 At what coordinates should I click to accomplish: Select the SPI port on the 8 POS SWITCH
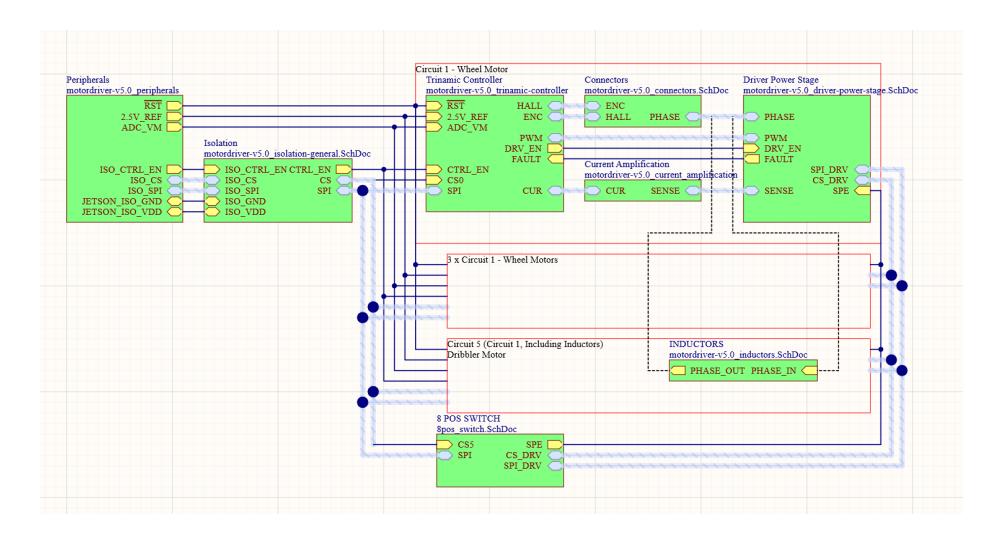(445, 455)
